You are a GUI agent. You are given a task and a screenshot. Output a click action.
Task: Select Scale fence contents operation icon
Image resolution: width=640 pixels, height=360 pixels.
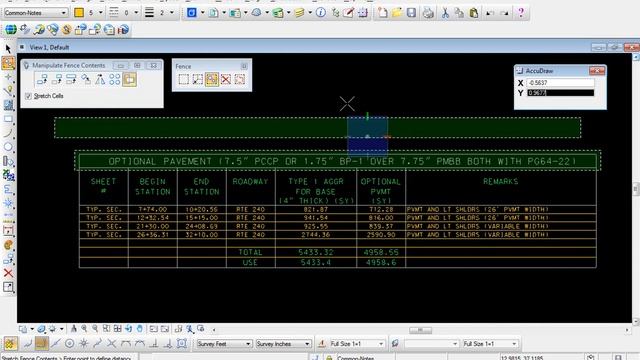click(x=71, y=80)
